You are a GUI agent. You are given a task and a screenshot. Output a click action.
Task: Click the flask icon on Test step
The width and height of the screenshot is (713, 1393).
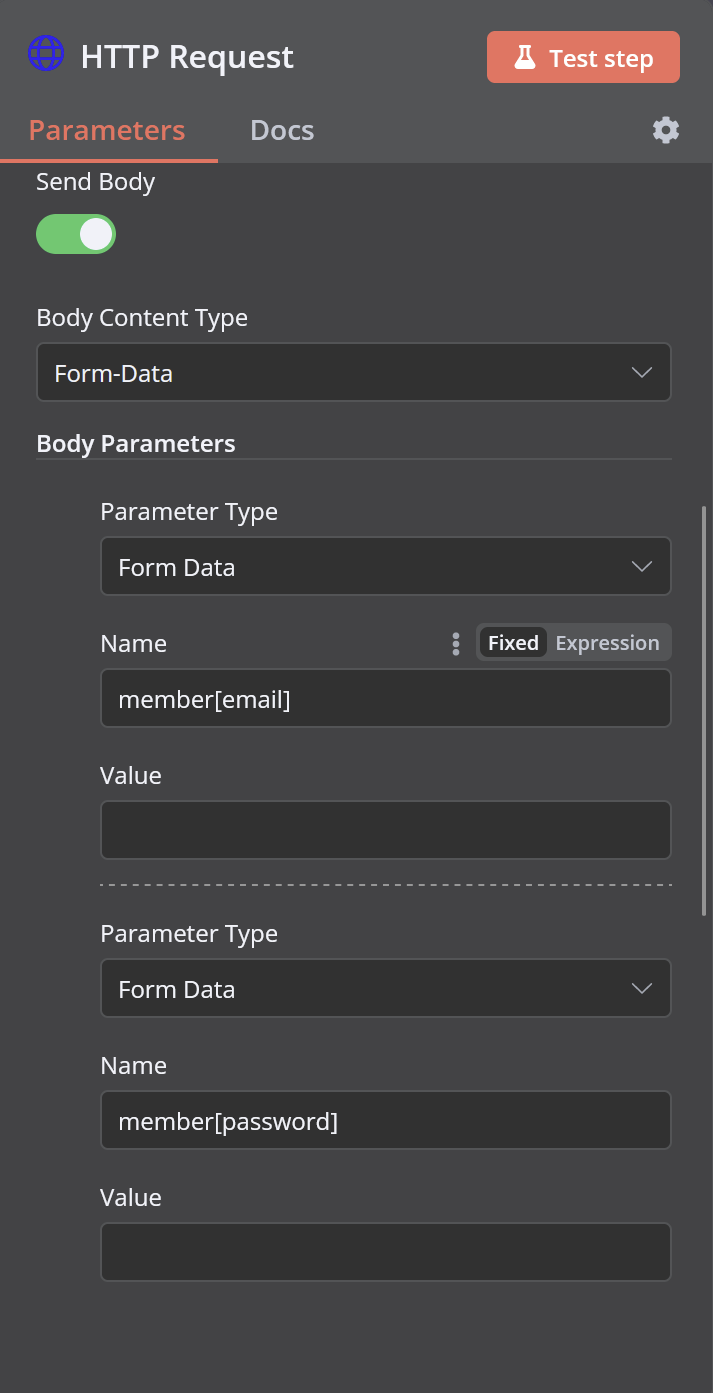click(x=525, y=58)
